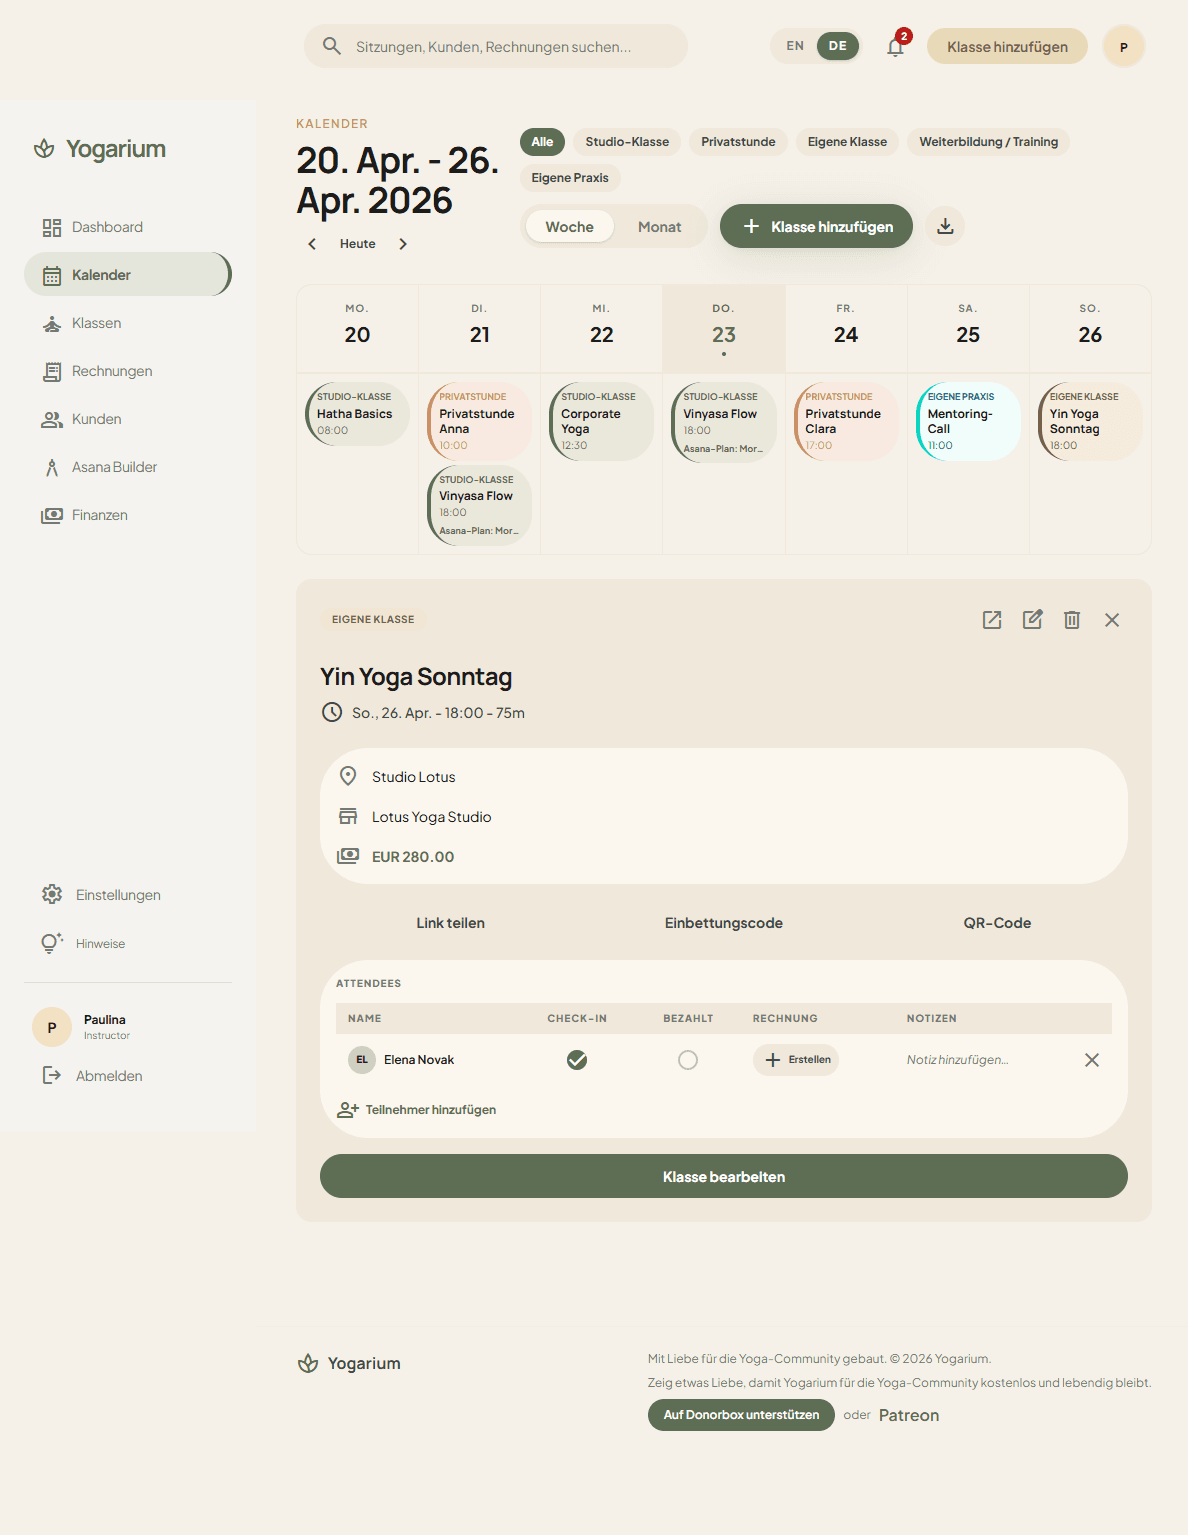Click the Teilnehmer hinzufügen person icon

(x=347, y=1109)
